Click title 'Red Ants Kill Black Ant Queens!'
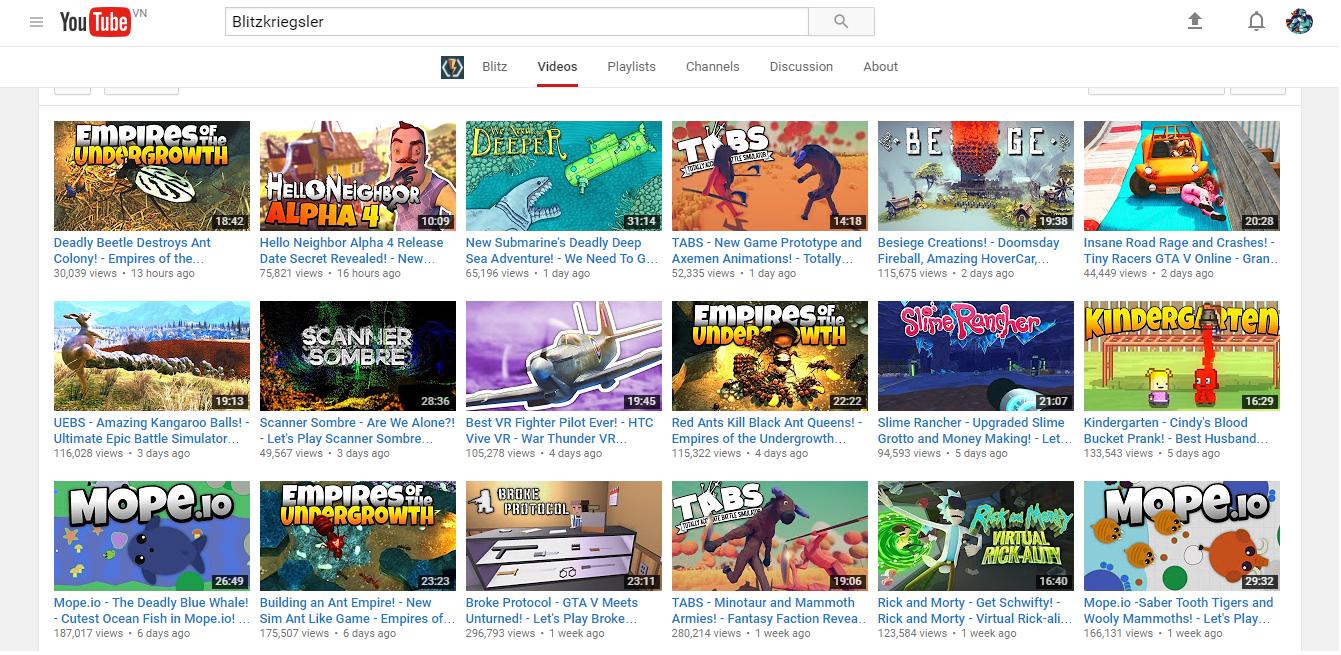 [x=768, y=430]
